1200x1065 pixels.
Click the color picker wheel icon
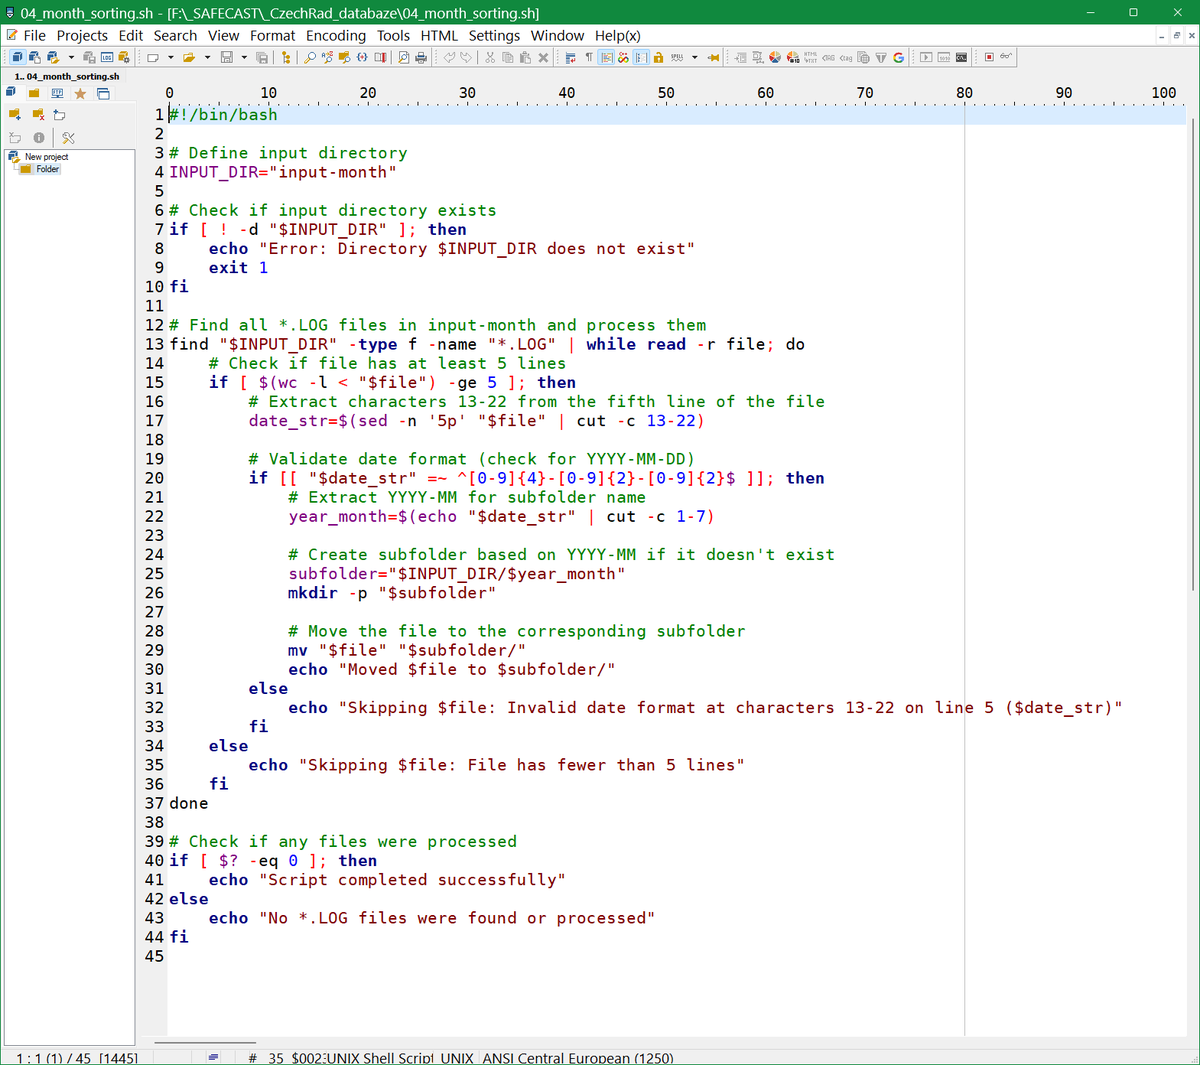pos(775,58)
